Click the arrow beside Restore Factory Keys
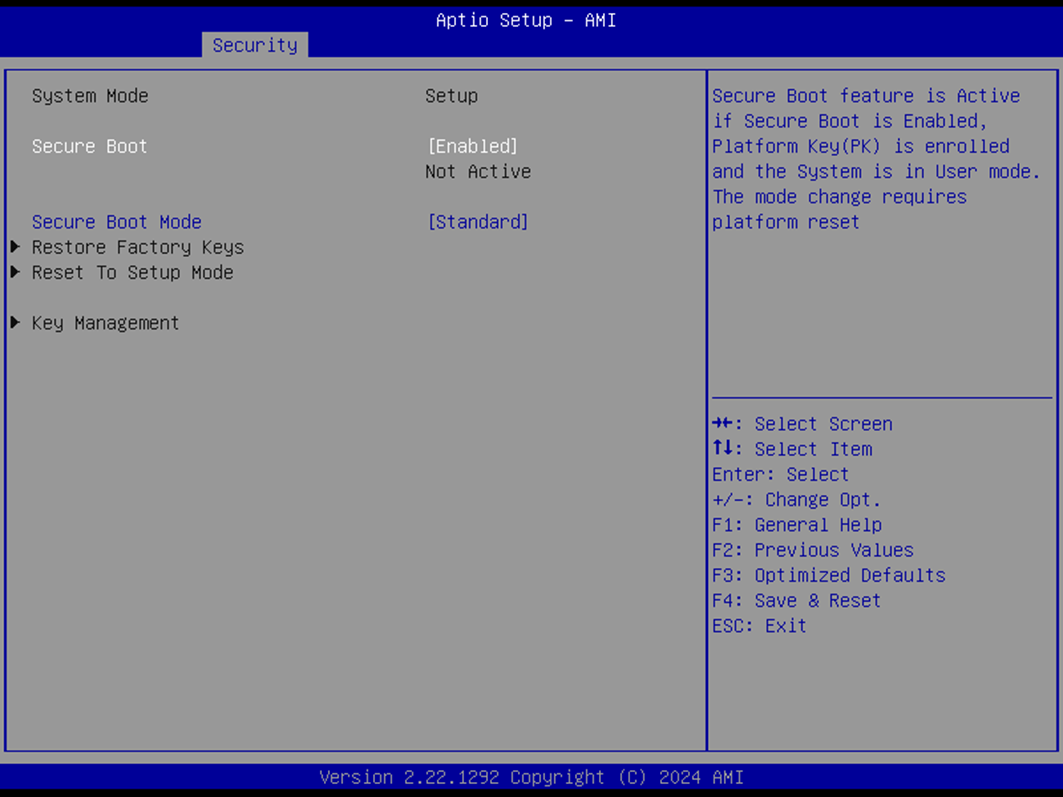Image resolution: width=1063 pixels, height=797 pixels. (15, 247)
